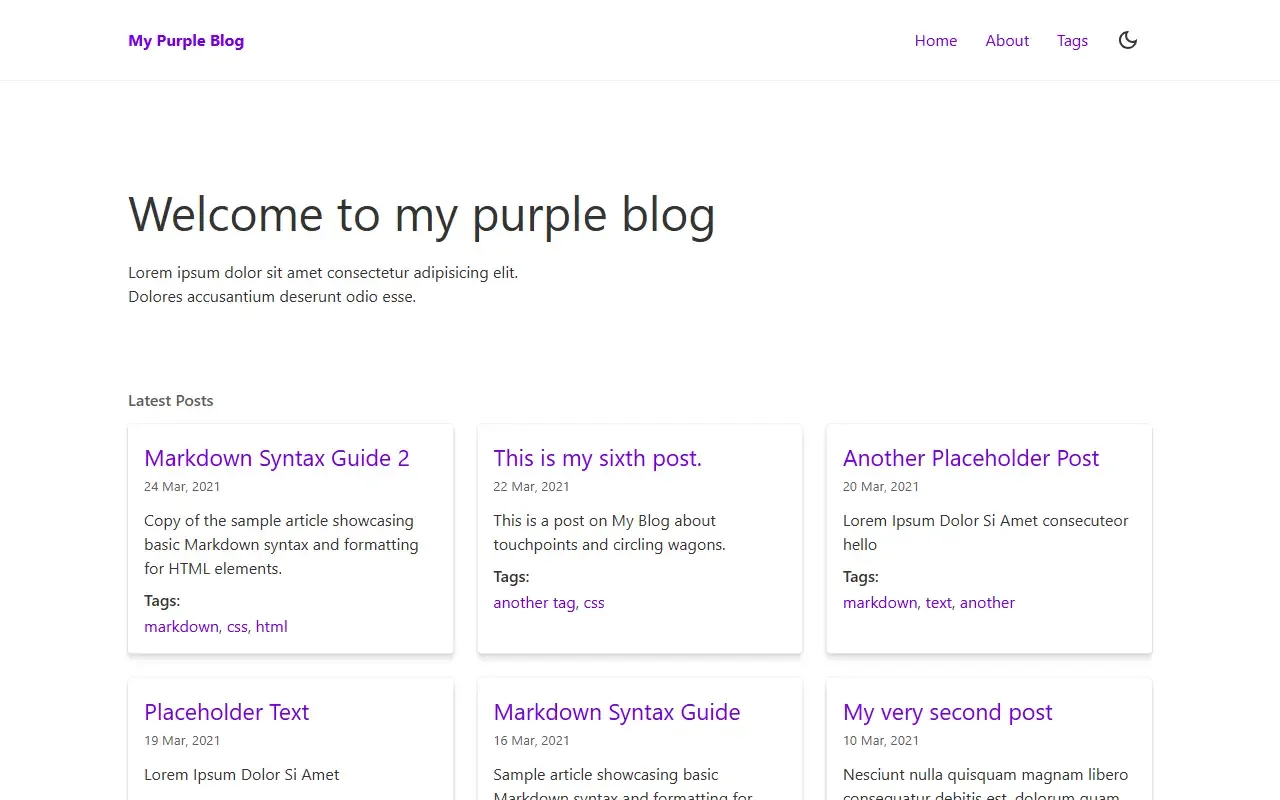Open the Placeholder Text post
Image resolution: width=1280 pixels, height=800 pixels.
point(227,712)
